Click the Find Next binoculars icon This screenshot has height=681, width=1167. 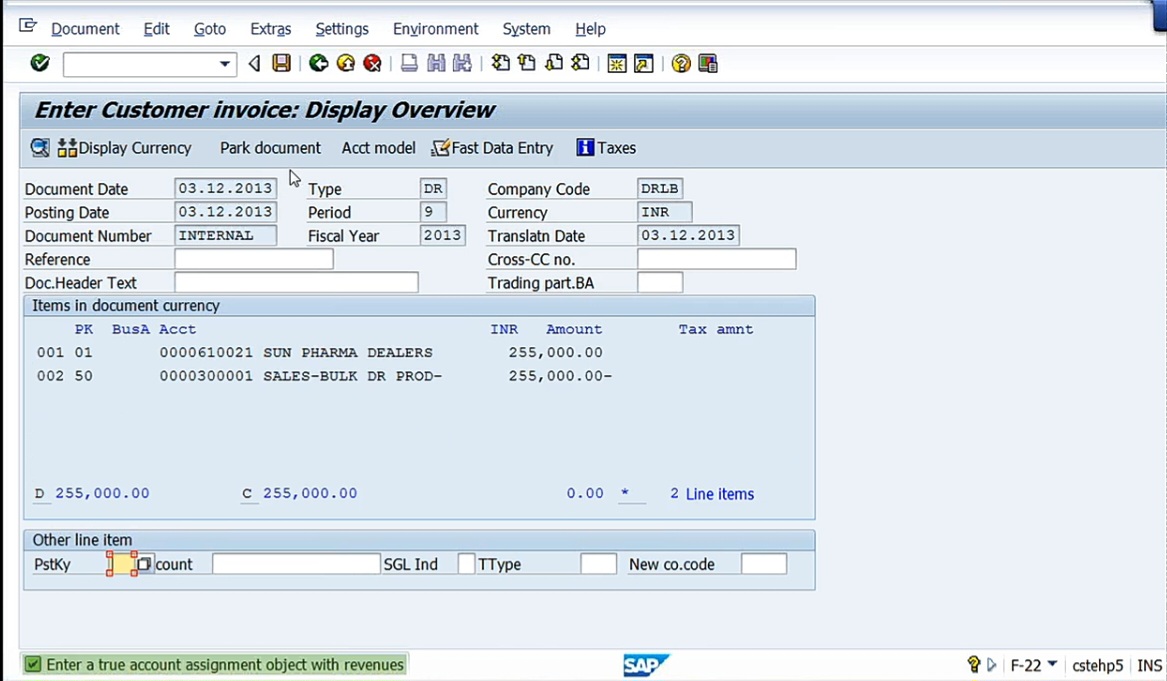(462, 63)
